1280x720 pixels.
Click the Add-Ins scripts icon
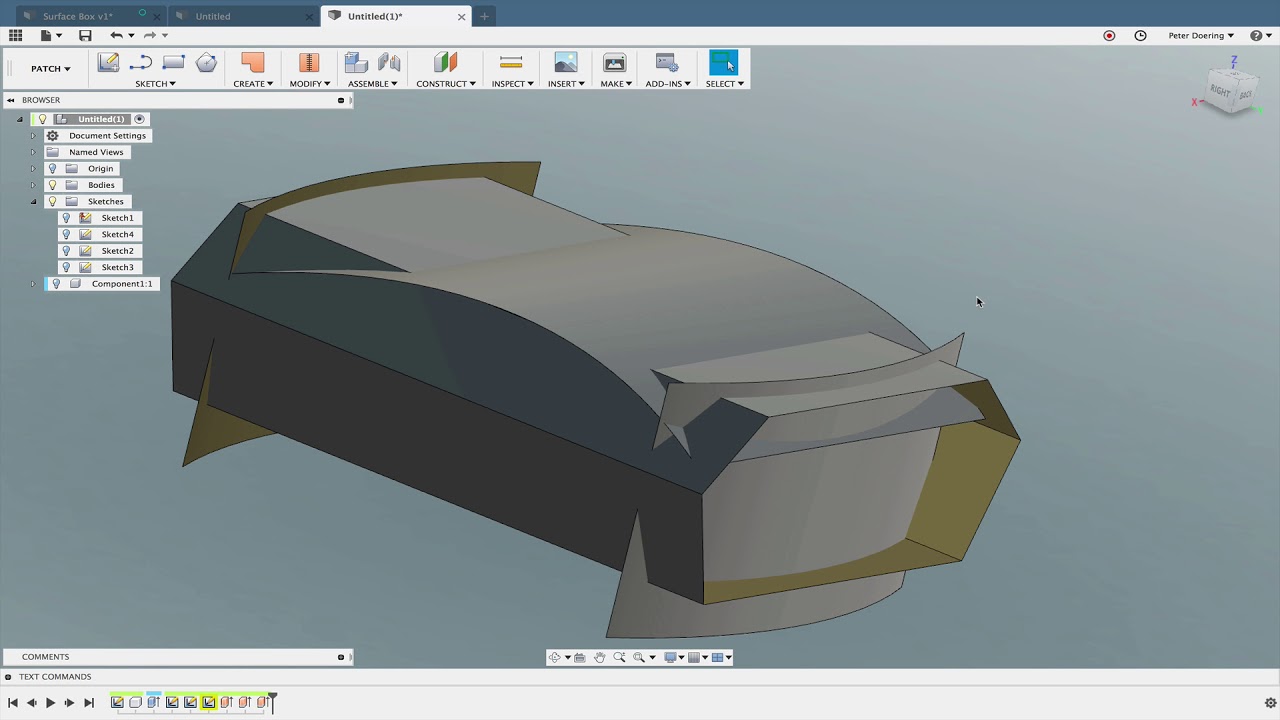667,62
